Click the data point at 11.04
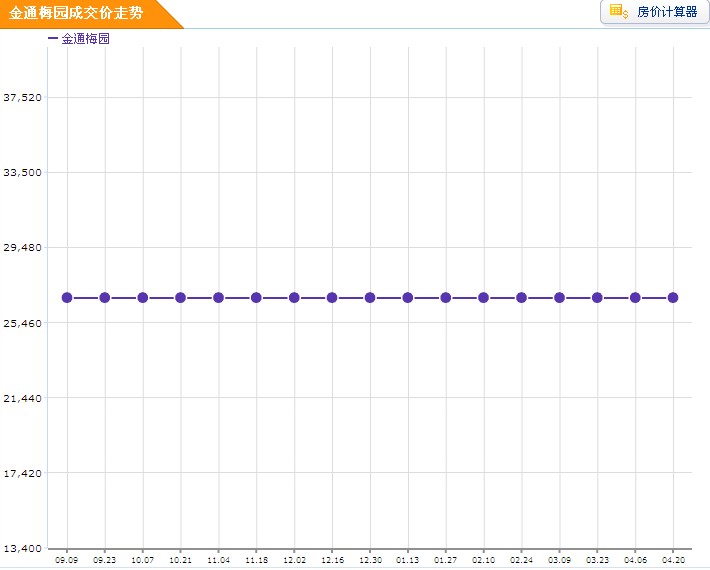 218,297
